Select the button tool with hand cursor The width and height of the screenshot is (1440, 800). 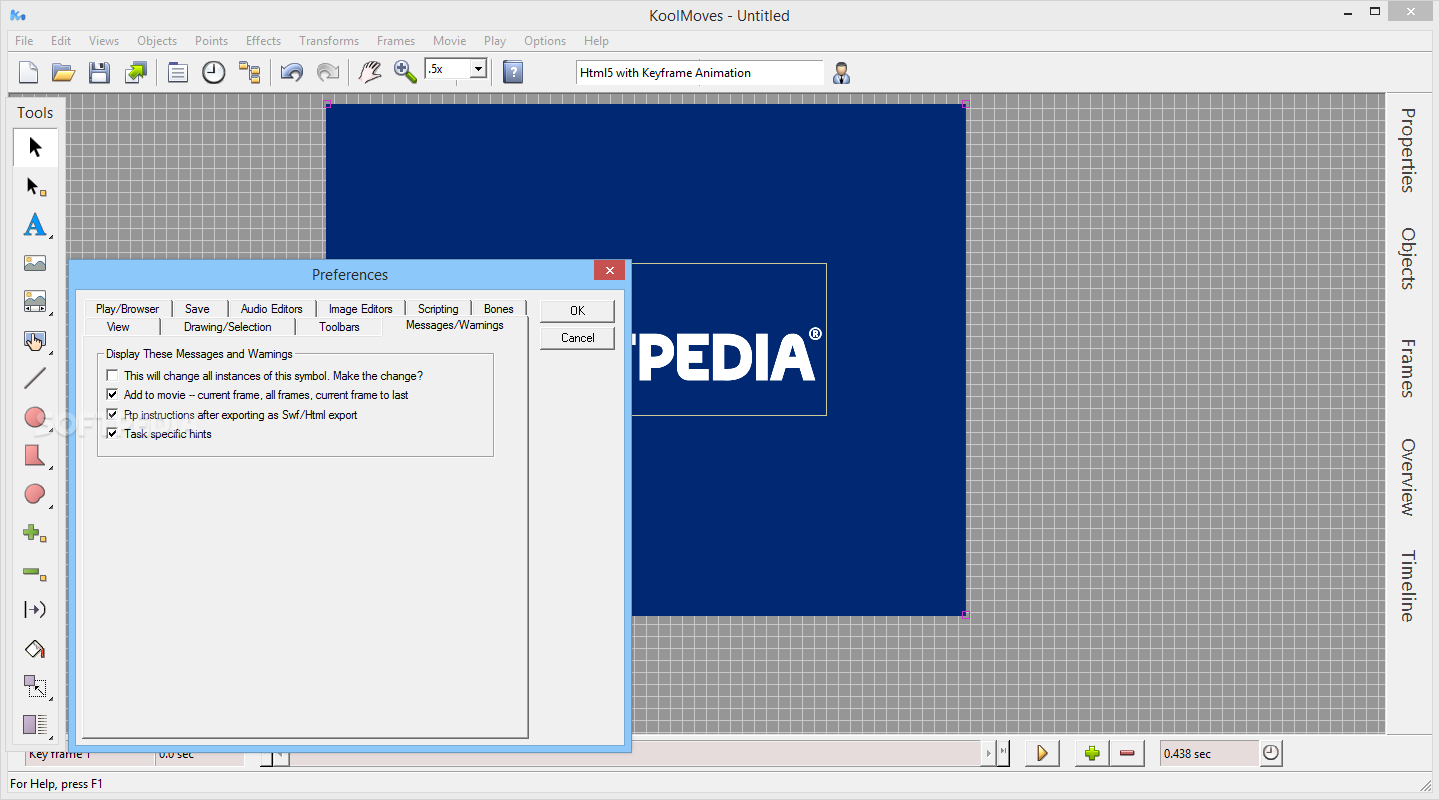pos(35,341)
